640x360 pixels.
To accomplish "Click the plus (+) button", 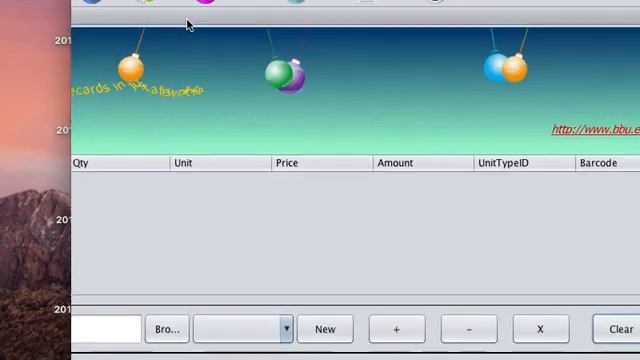I will click(x=397, y=329).
